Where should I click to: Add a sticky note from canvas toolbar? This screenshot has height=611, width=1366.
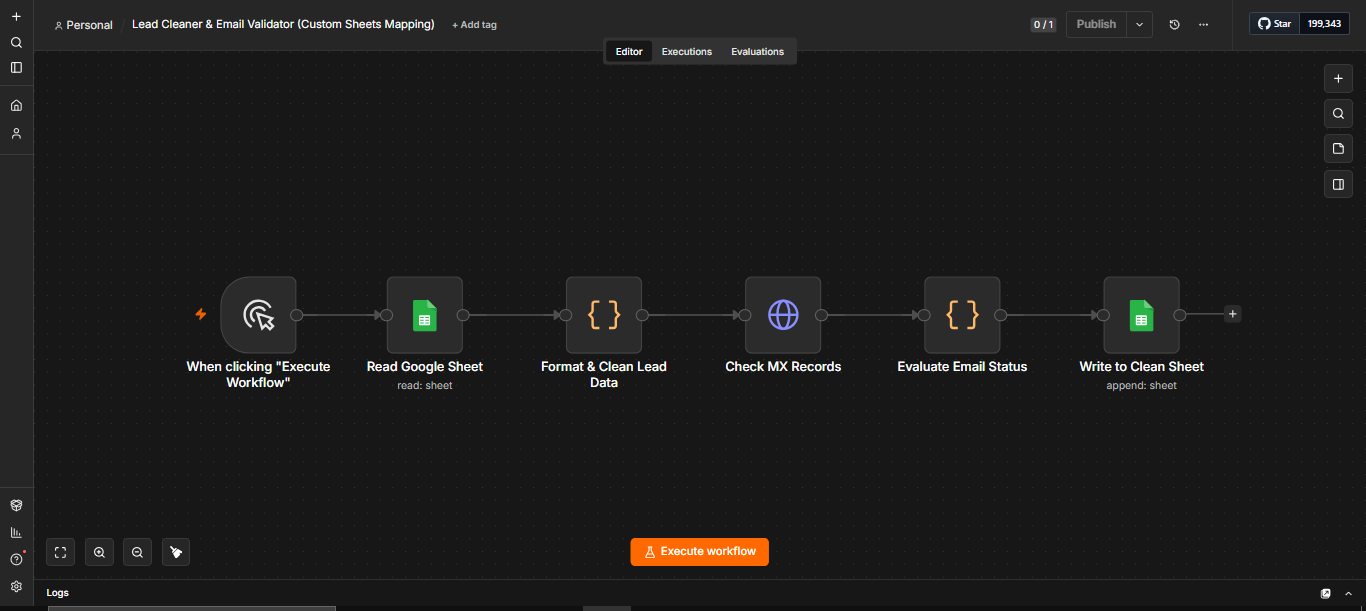point(1338,149)
